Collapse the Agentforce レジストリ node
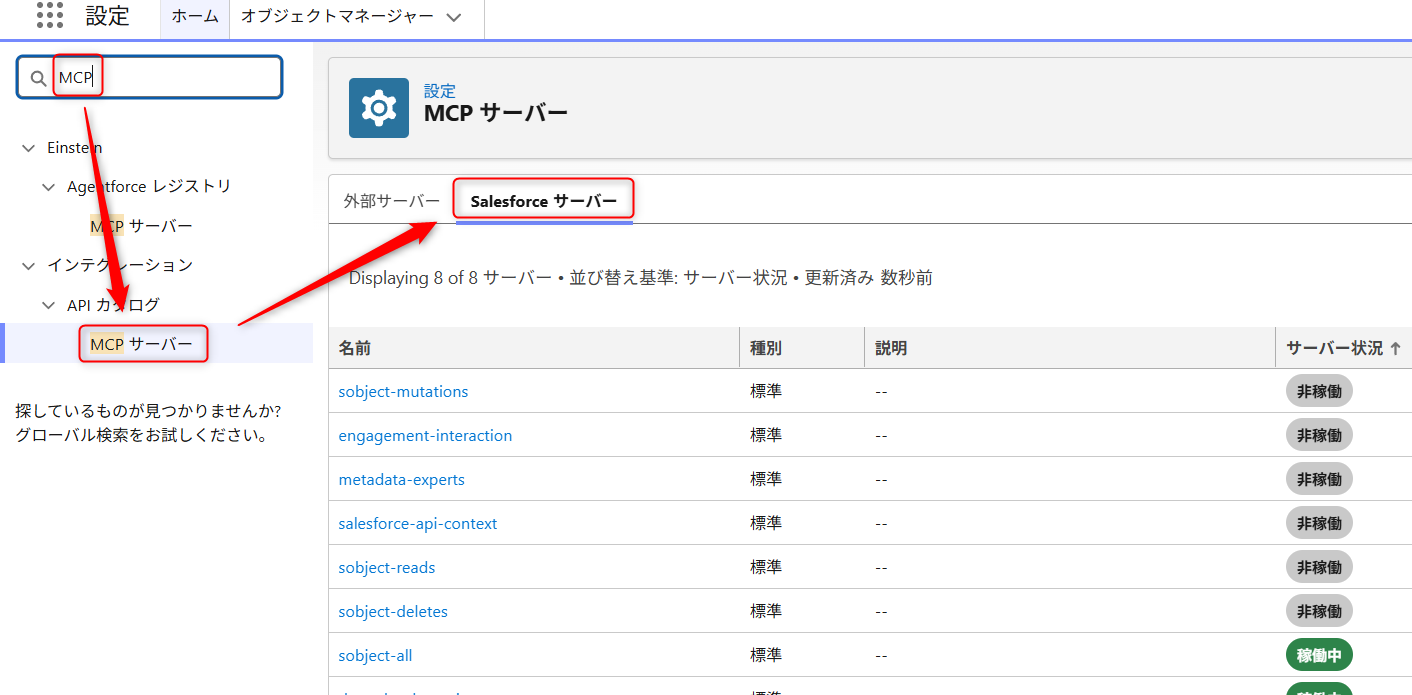Viewport: 1412px width, 695px height. (x=48, y=187)
